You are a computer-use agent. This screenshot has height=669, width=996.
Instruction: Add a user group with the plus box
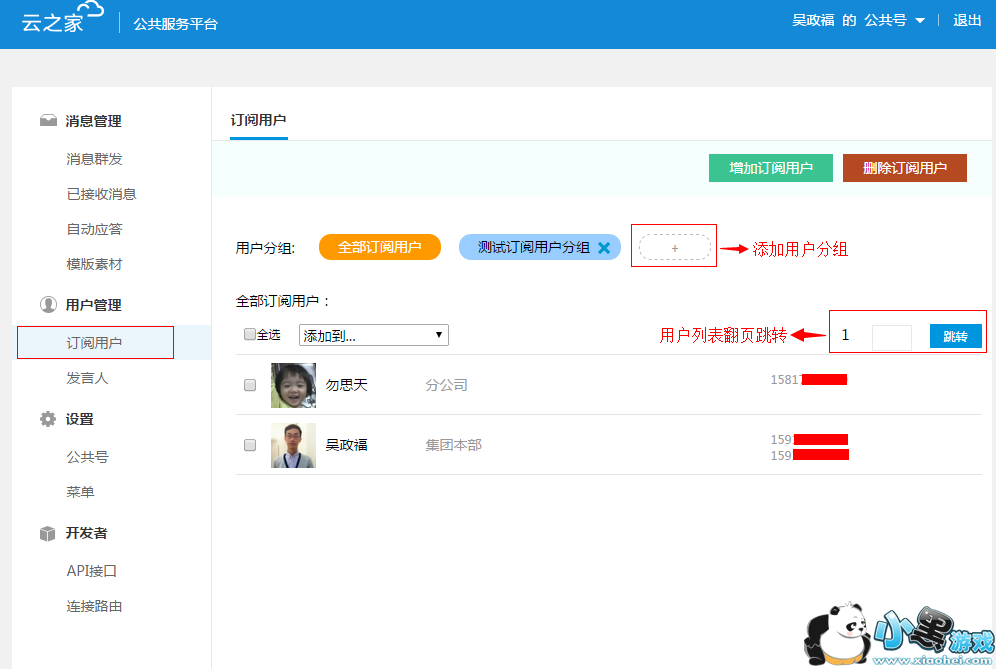675,247
